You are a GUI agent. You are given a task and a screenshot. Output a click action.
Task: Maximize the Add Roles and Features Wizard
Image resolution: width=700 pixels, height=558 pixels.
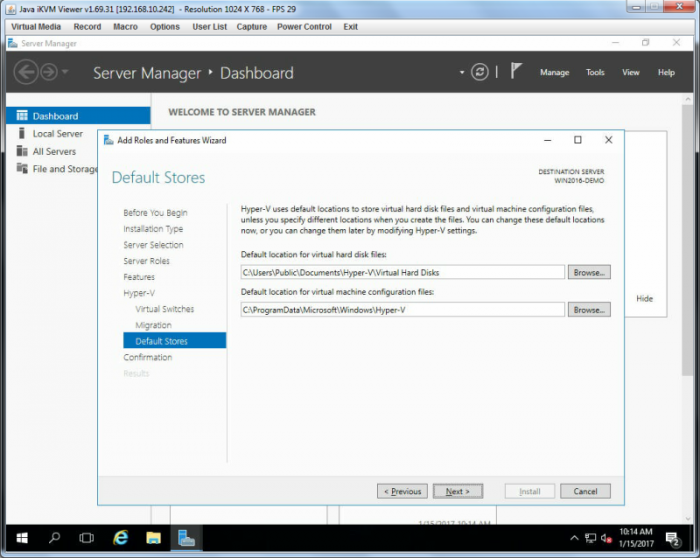(578, 140)
